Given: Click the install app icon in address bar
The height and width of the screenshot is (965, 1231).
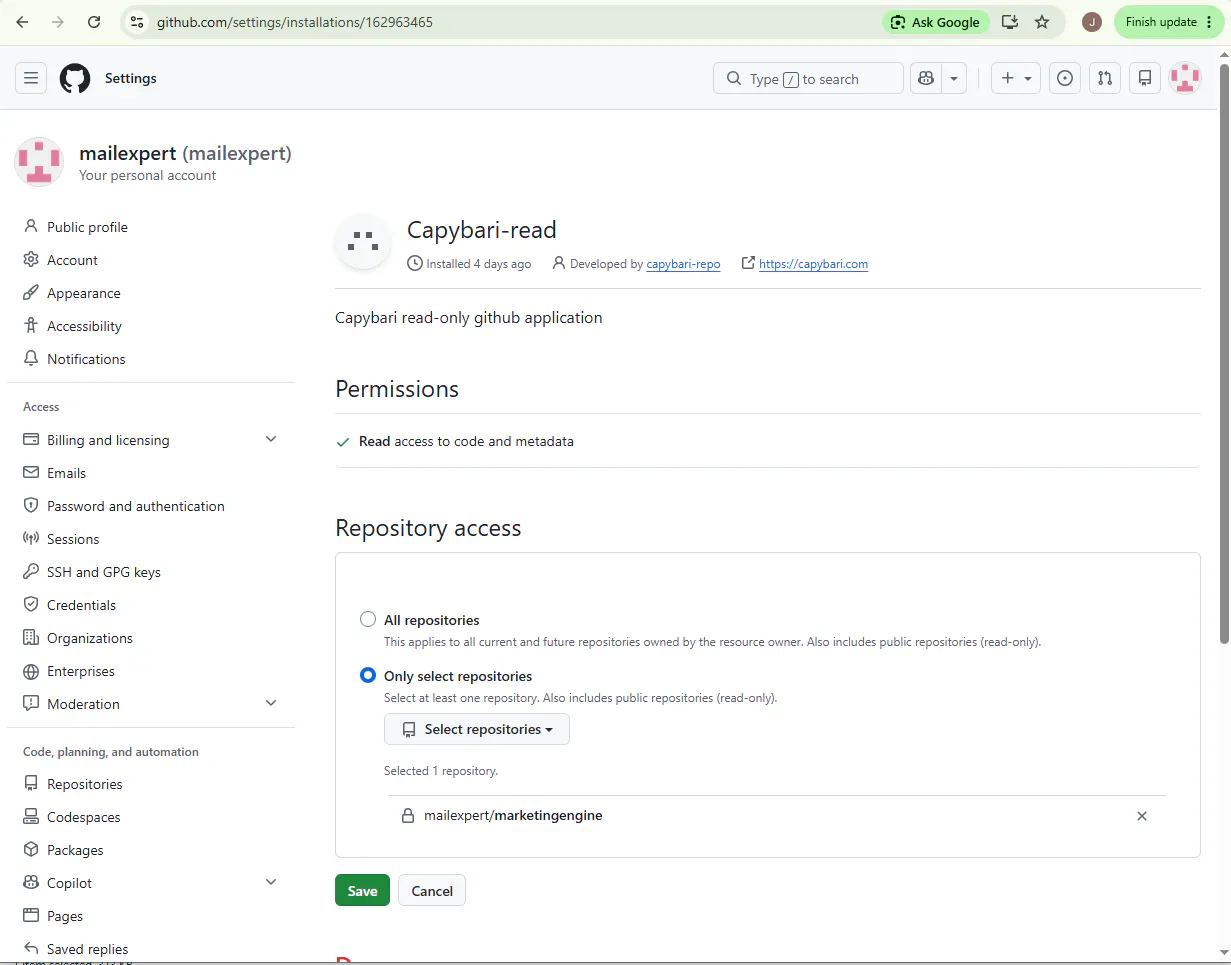Looking at the screenshot, I should [x=1010, y=22].
